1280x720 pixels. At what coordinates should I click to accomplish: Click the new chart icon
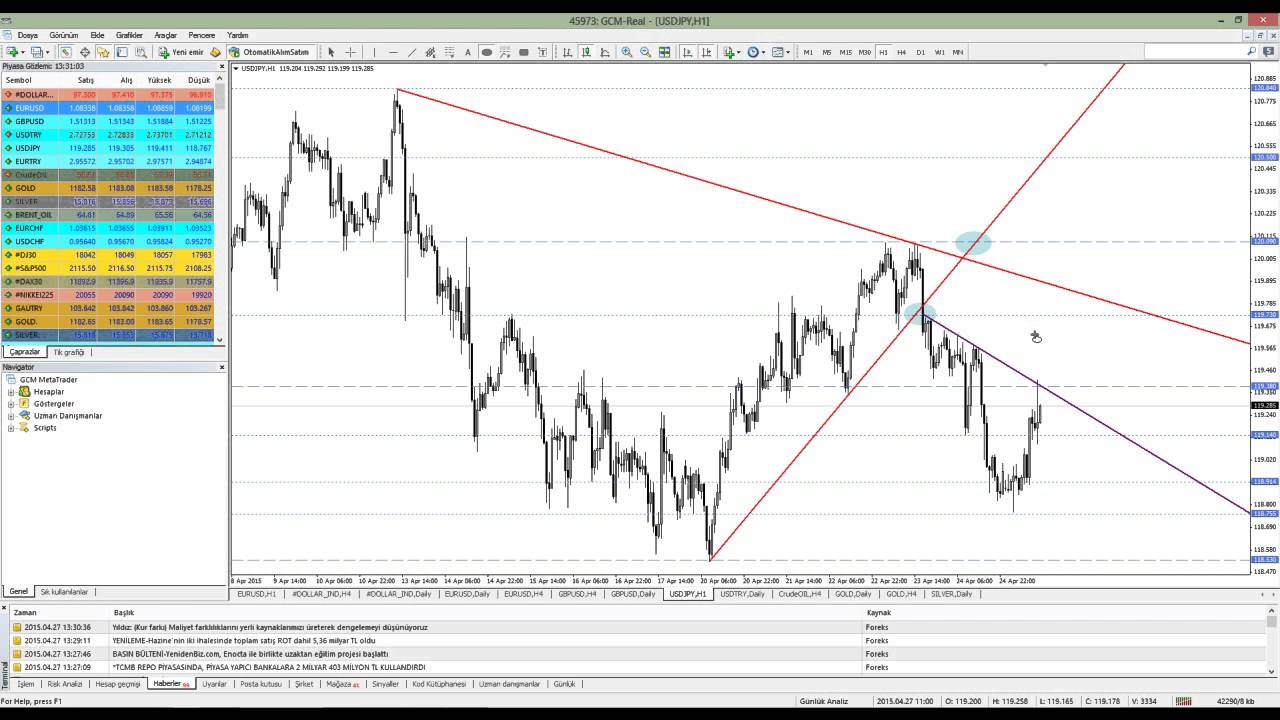point(12,52)
